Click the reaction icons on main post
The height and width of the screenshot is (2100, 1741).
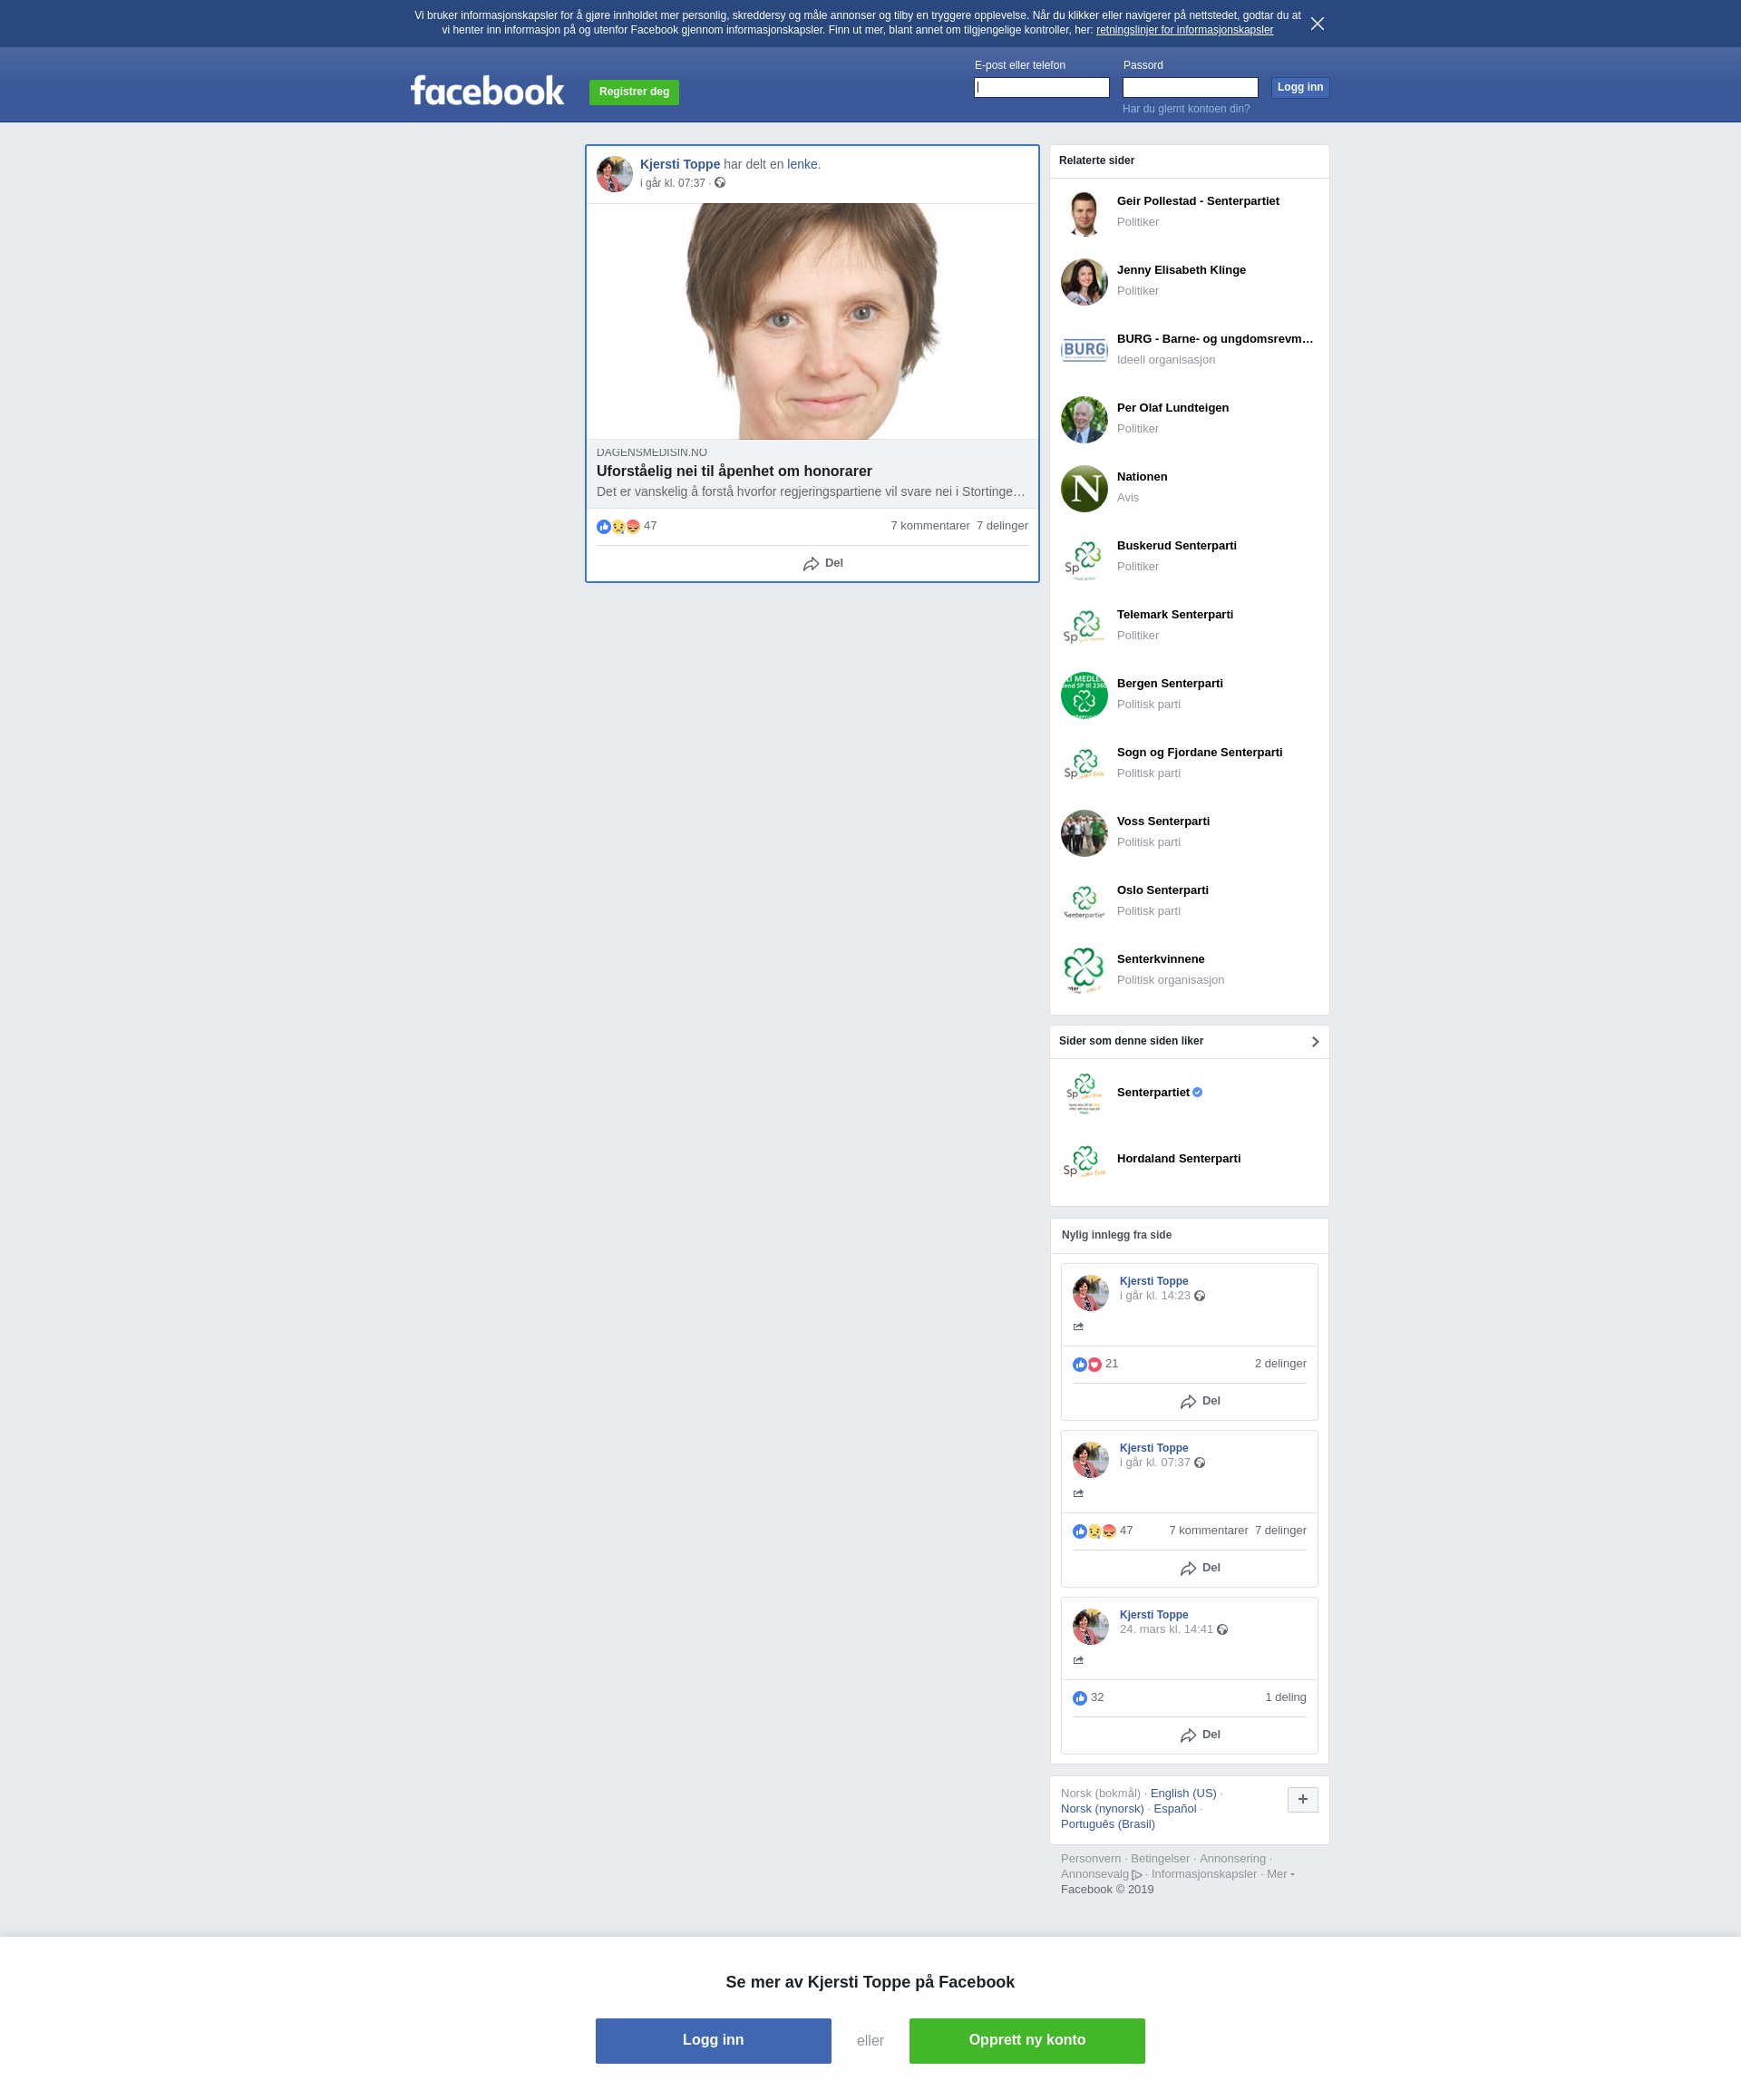tap(618, 527)
